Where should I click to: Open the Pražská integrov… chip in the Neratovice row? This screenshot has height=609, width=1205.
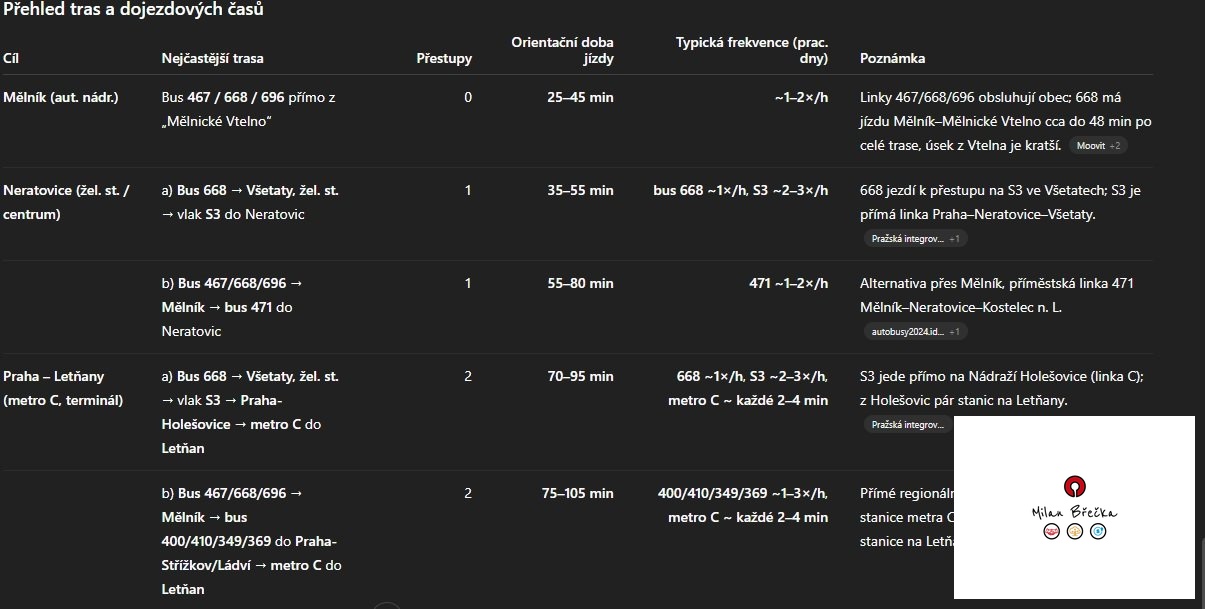click(x=914, y=239)
